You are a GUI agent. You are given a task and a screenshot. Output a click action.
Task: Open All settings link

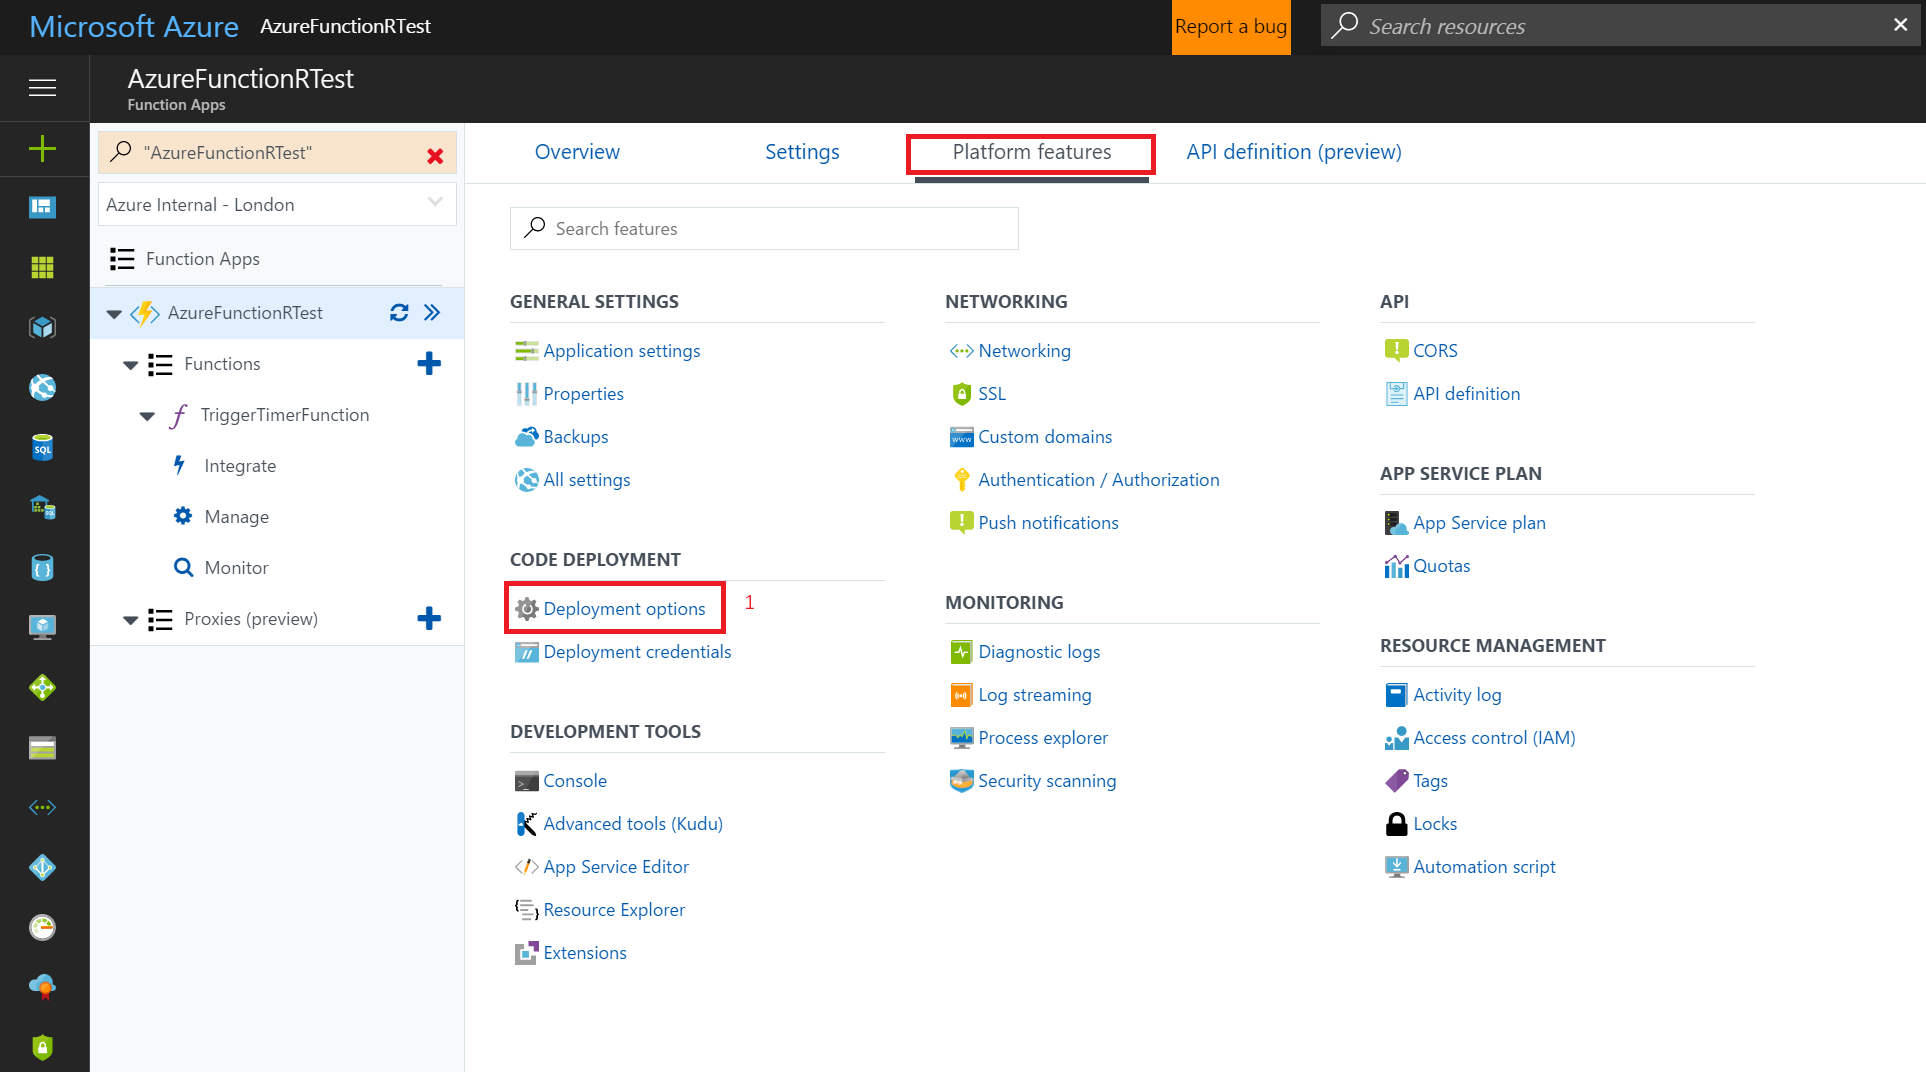click(586, 480)
